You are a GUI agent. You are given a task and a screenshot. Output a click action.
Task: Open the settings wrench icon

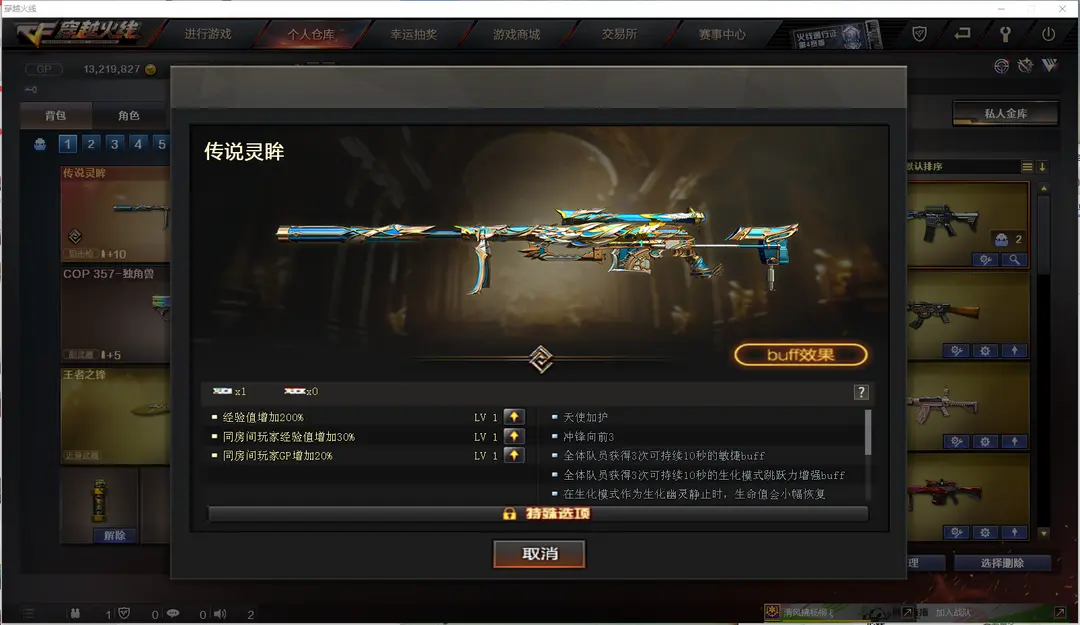click(1005, 34)
